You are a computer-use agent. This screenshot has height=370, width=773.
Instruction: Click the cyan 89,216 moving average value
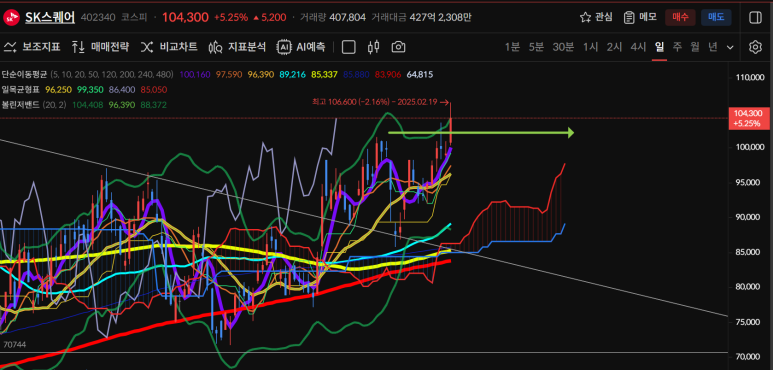pyautogui.click(x=293, y=74)
